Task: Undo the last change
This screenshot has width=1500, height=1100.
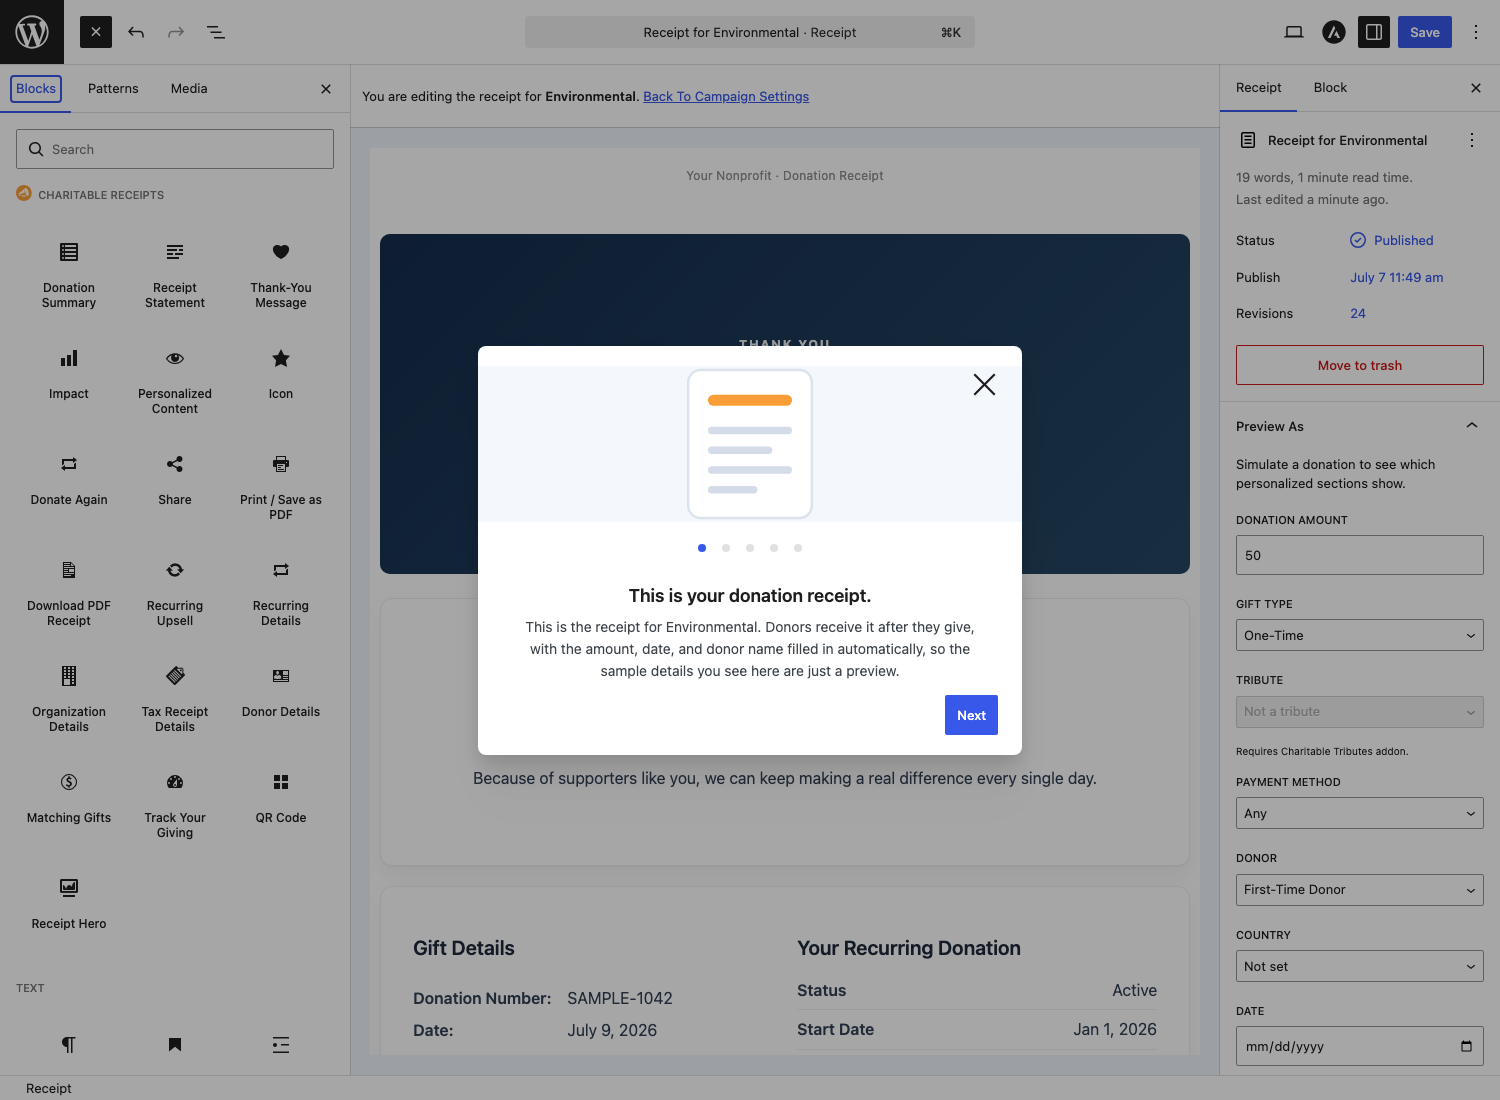Action: point(136,32)
